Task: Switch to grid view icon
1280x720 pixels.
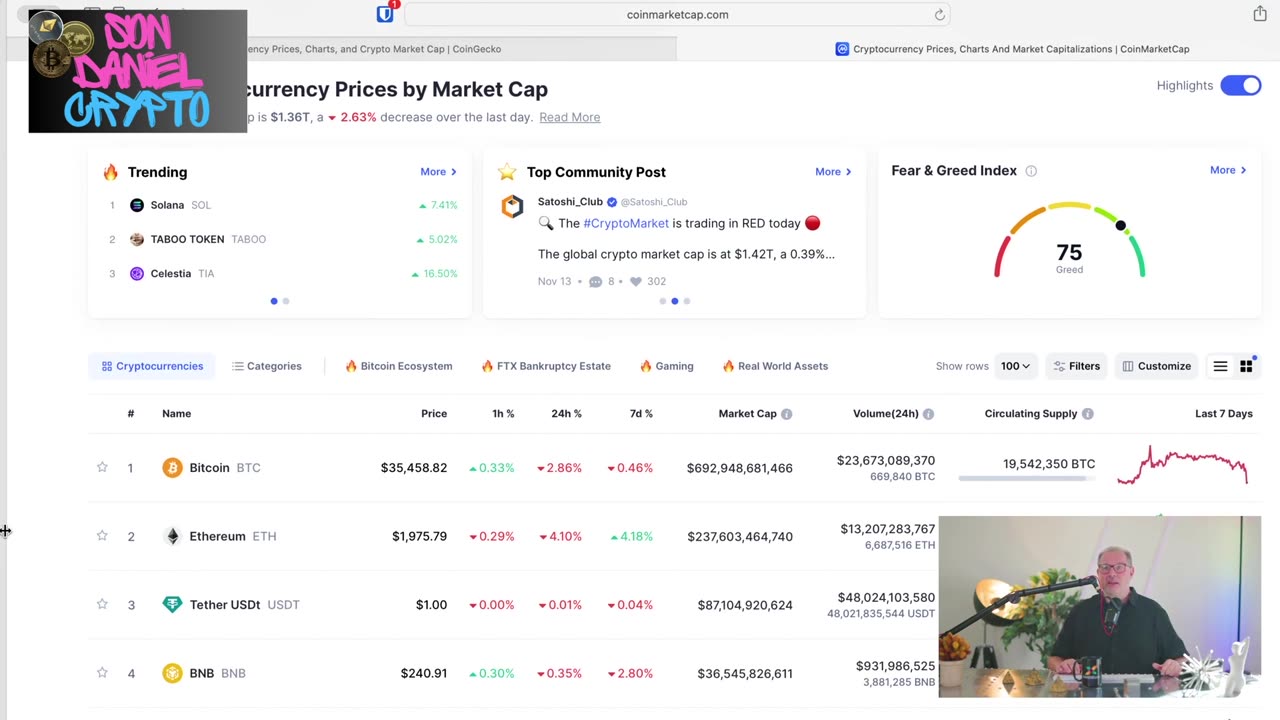Action: coord(1246,366)
